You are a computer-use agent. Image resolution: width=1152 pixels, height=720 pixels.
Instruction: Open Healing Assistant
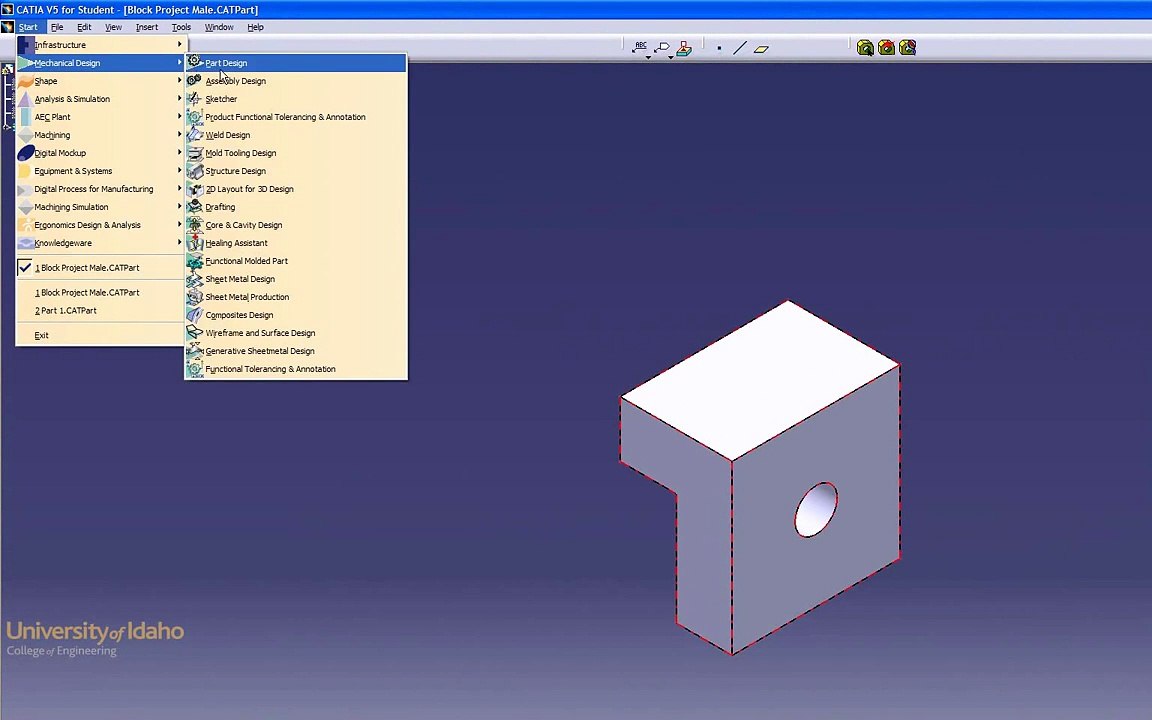295,242
